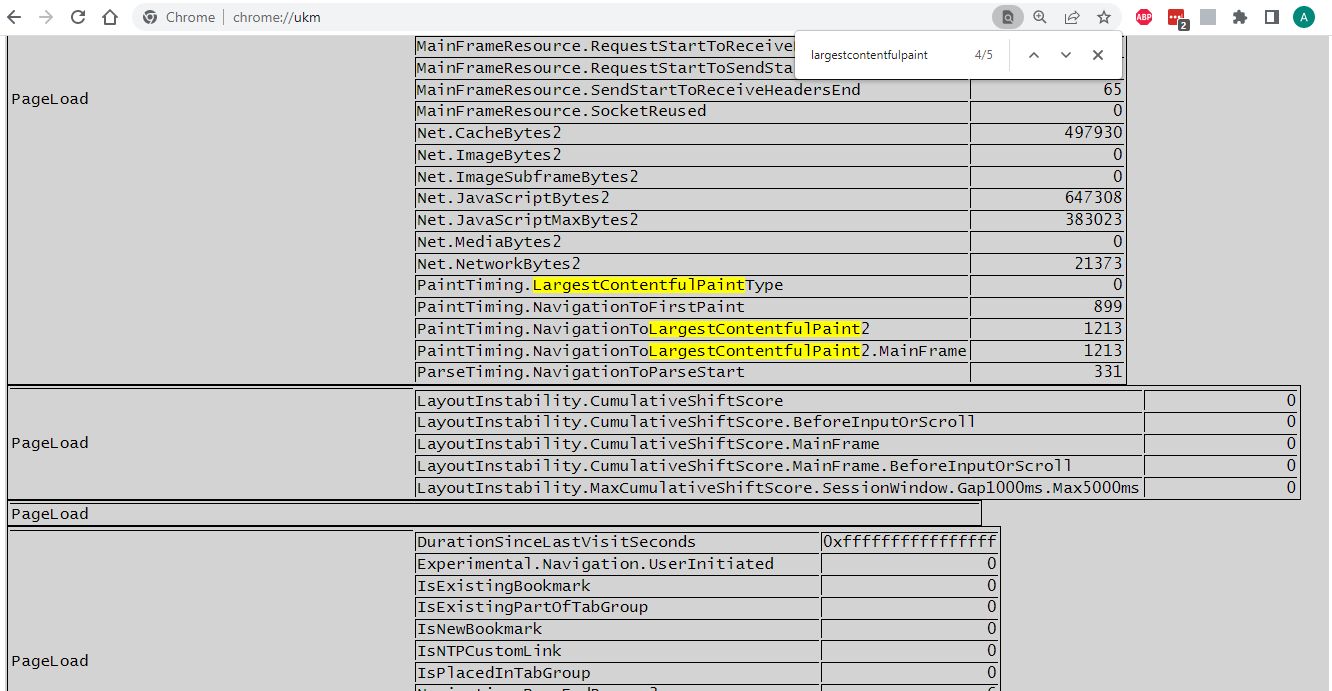Select the Net.CacheBytes2 metric name
1332x691 pixels.
pyautogui.click(x=489, y=133)
